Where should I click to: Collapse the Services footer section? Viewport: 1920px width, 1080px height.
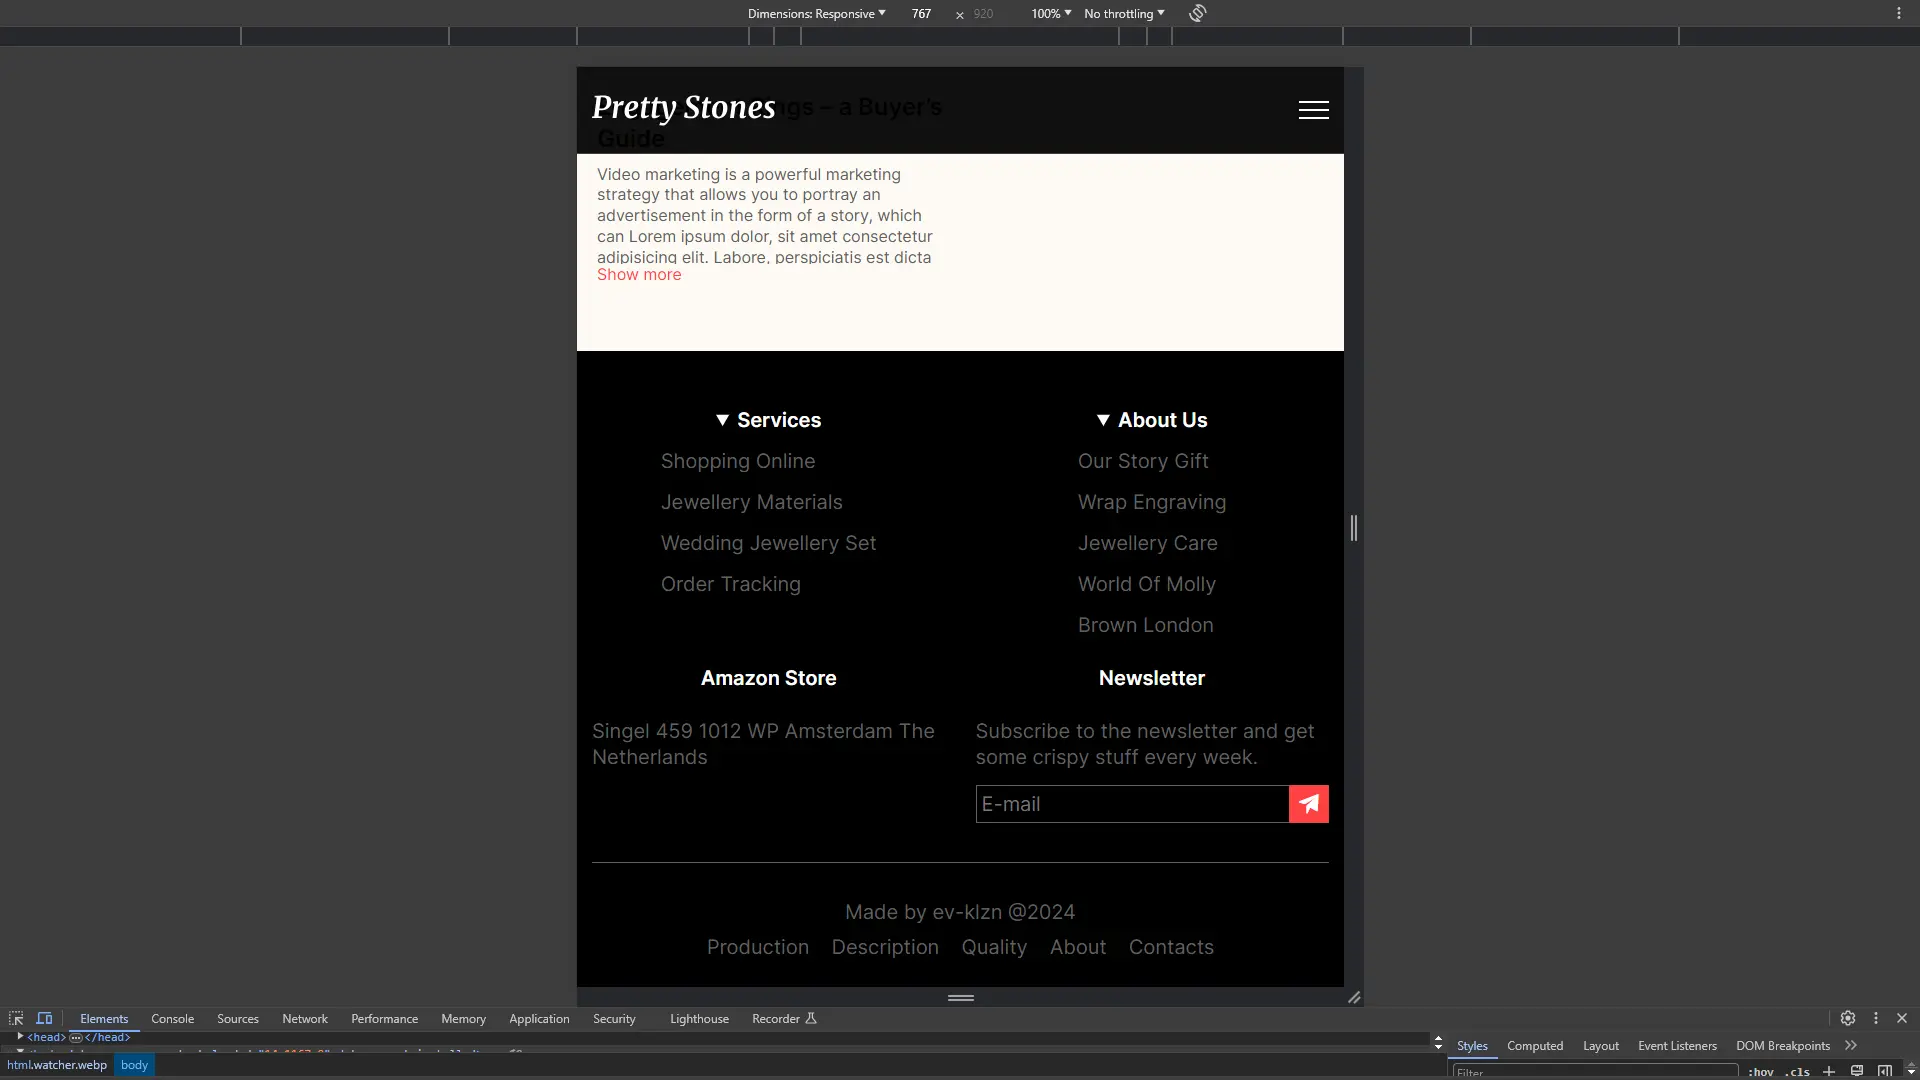(768, 420)
